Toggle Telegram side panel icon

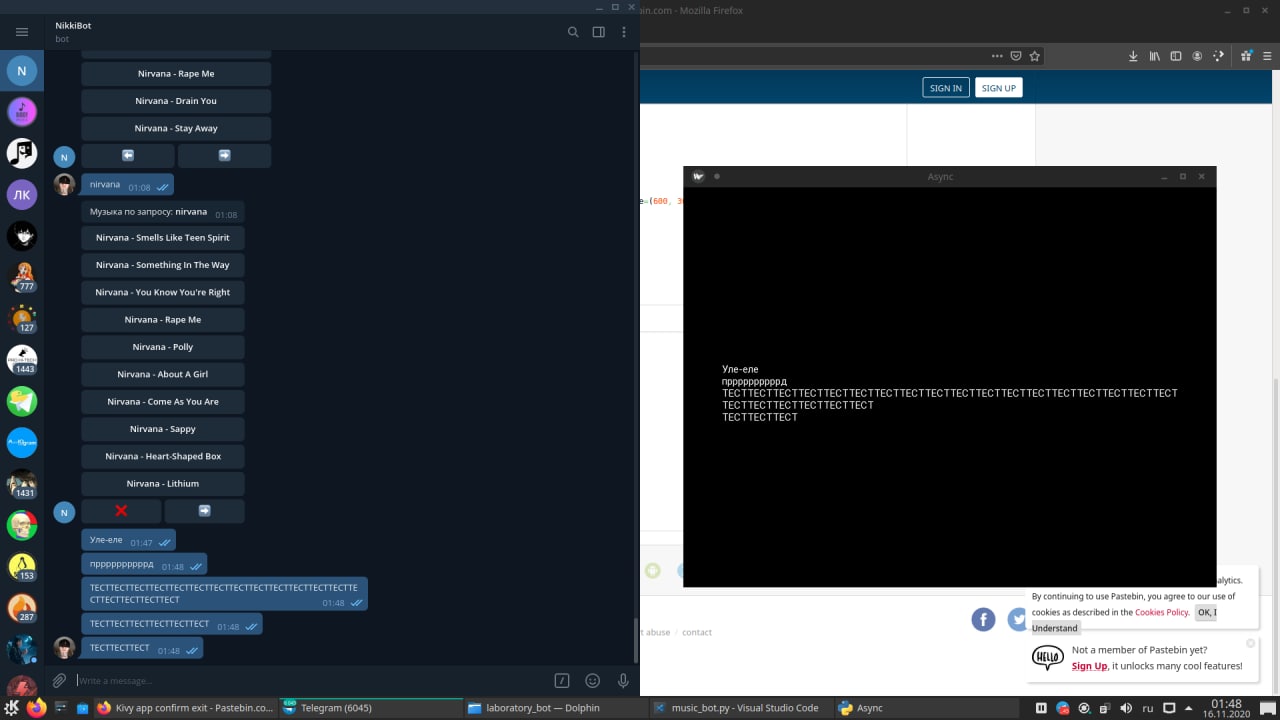pos(598,32)
